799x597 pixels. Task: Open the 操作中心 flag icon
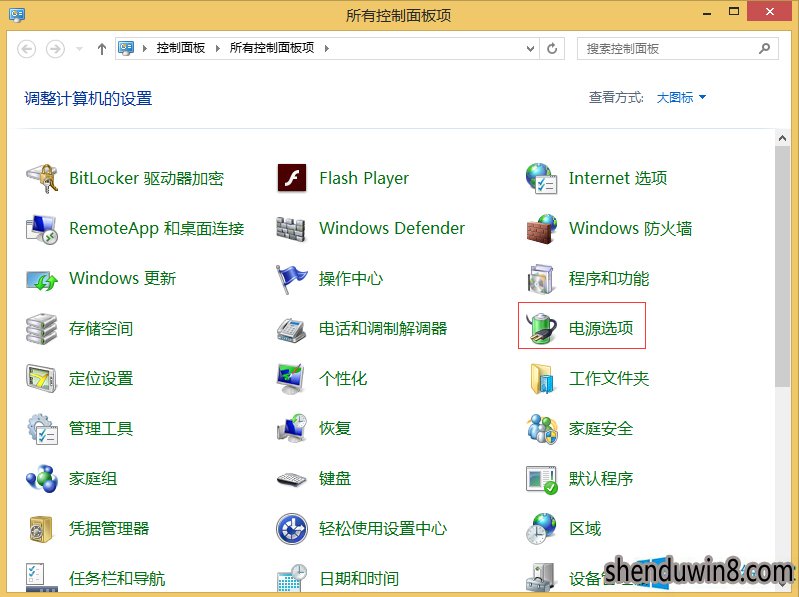coord(291,279)
